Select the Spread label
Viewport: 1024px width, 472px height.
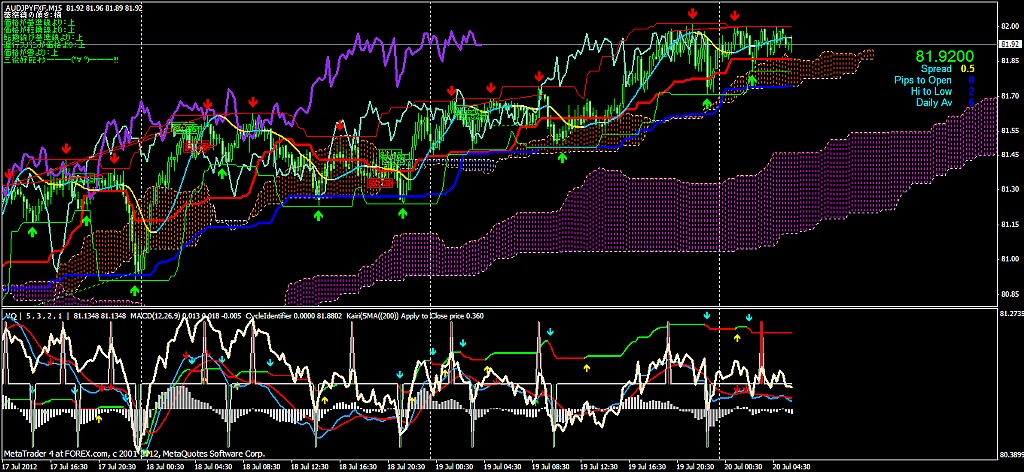(936, 69)
